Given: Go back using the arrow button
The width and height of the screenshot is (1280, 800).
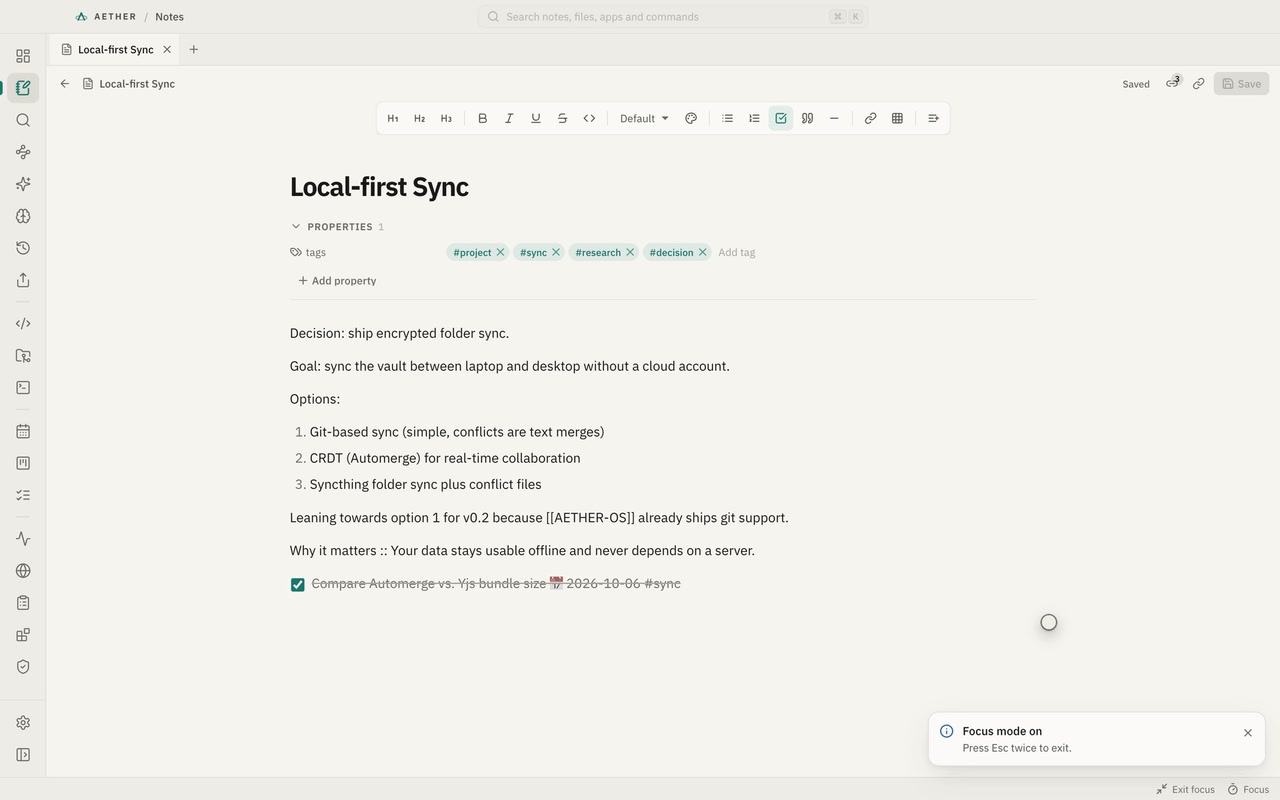Looking at the screenshot, I should click(x=65, y=84).
